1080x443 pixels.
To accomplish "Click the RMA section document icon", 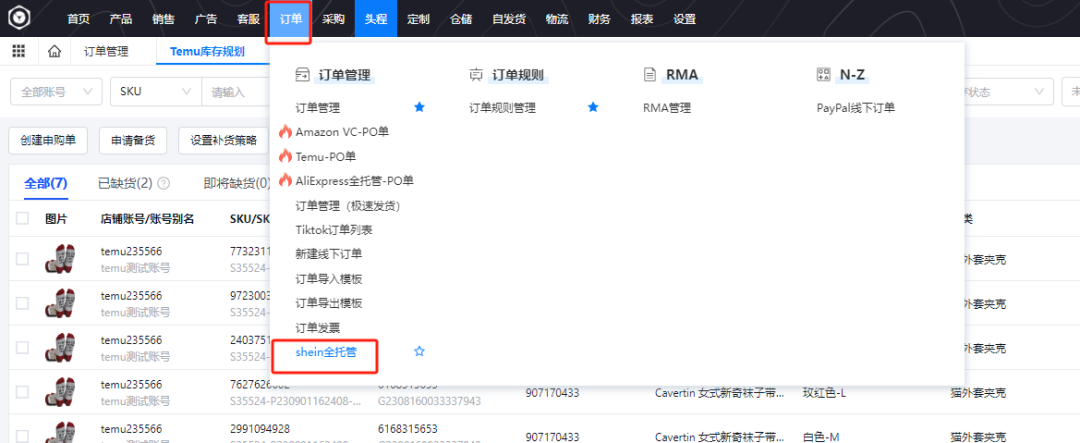I will 649,74.
